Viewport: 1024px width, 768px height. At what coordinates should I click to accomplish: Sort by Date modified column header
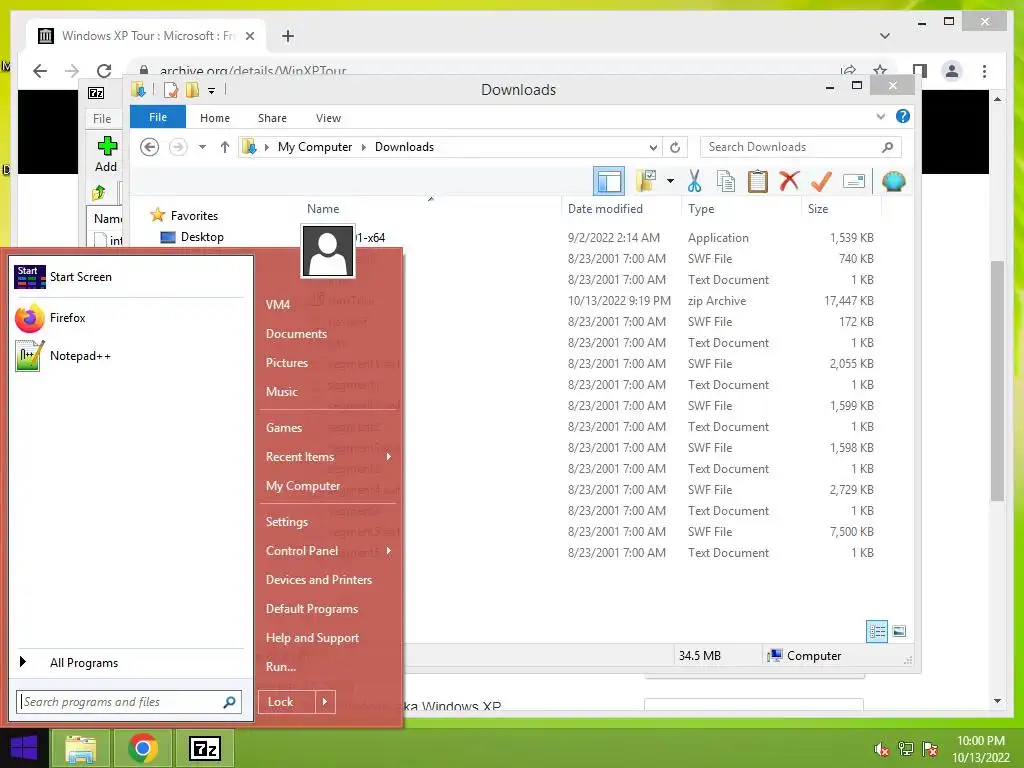point(605,209)
